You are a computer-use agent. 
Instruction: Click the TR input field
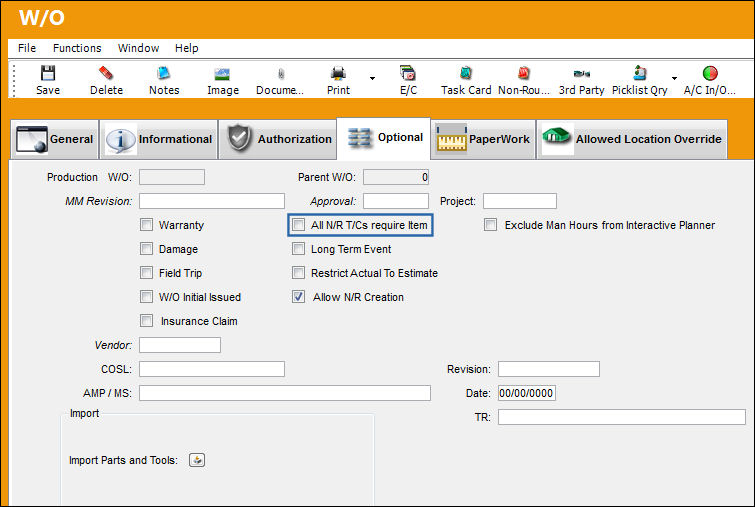click(622, 416)
